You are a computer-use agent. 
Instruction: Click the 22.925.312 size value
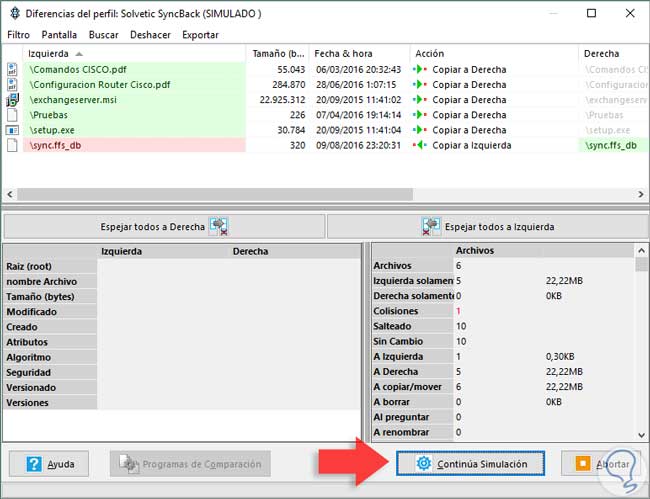282,100
